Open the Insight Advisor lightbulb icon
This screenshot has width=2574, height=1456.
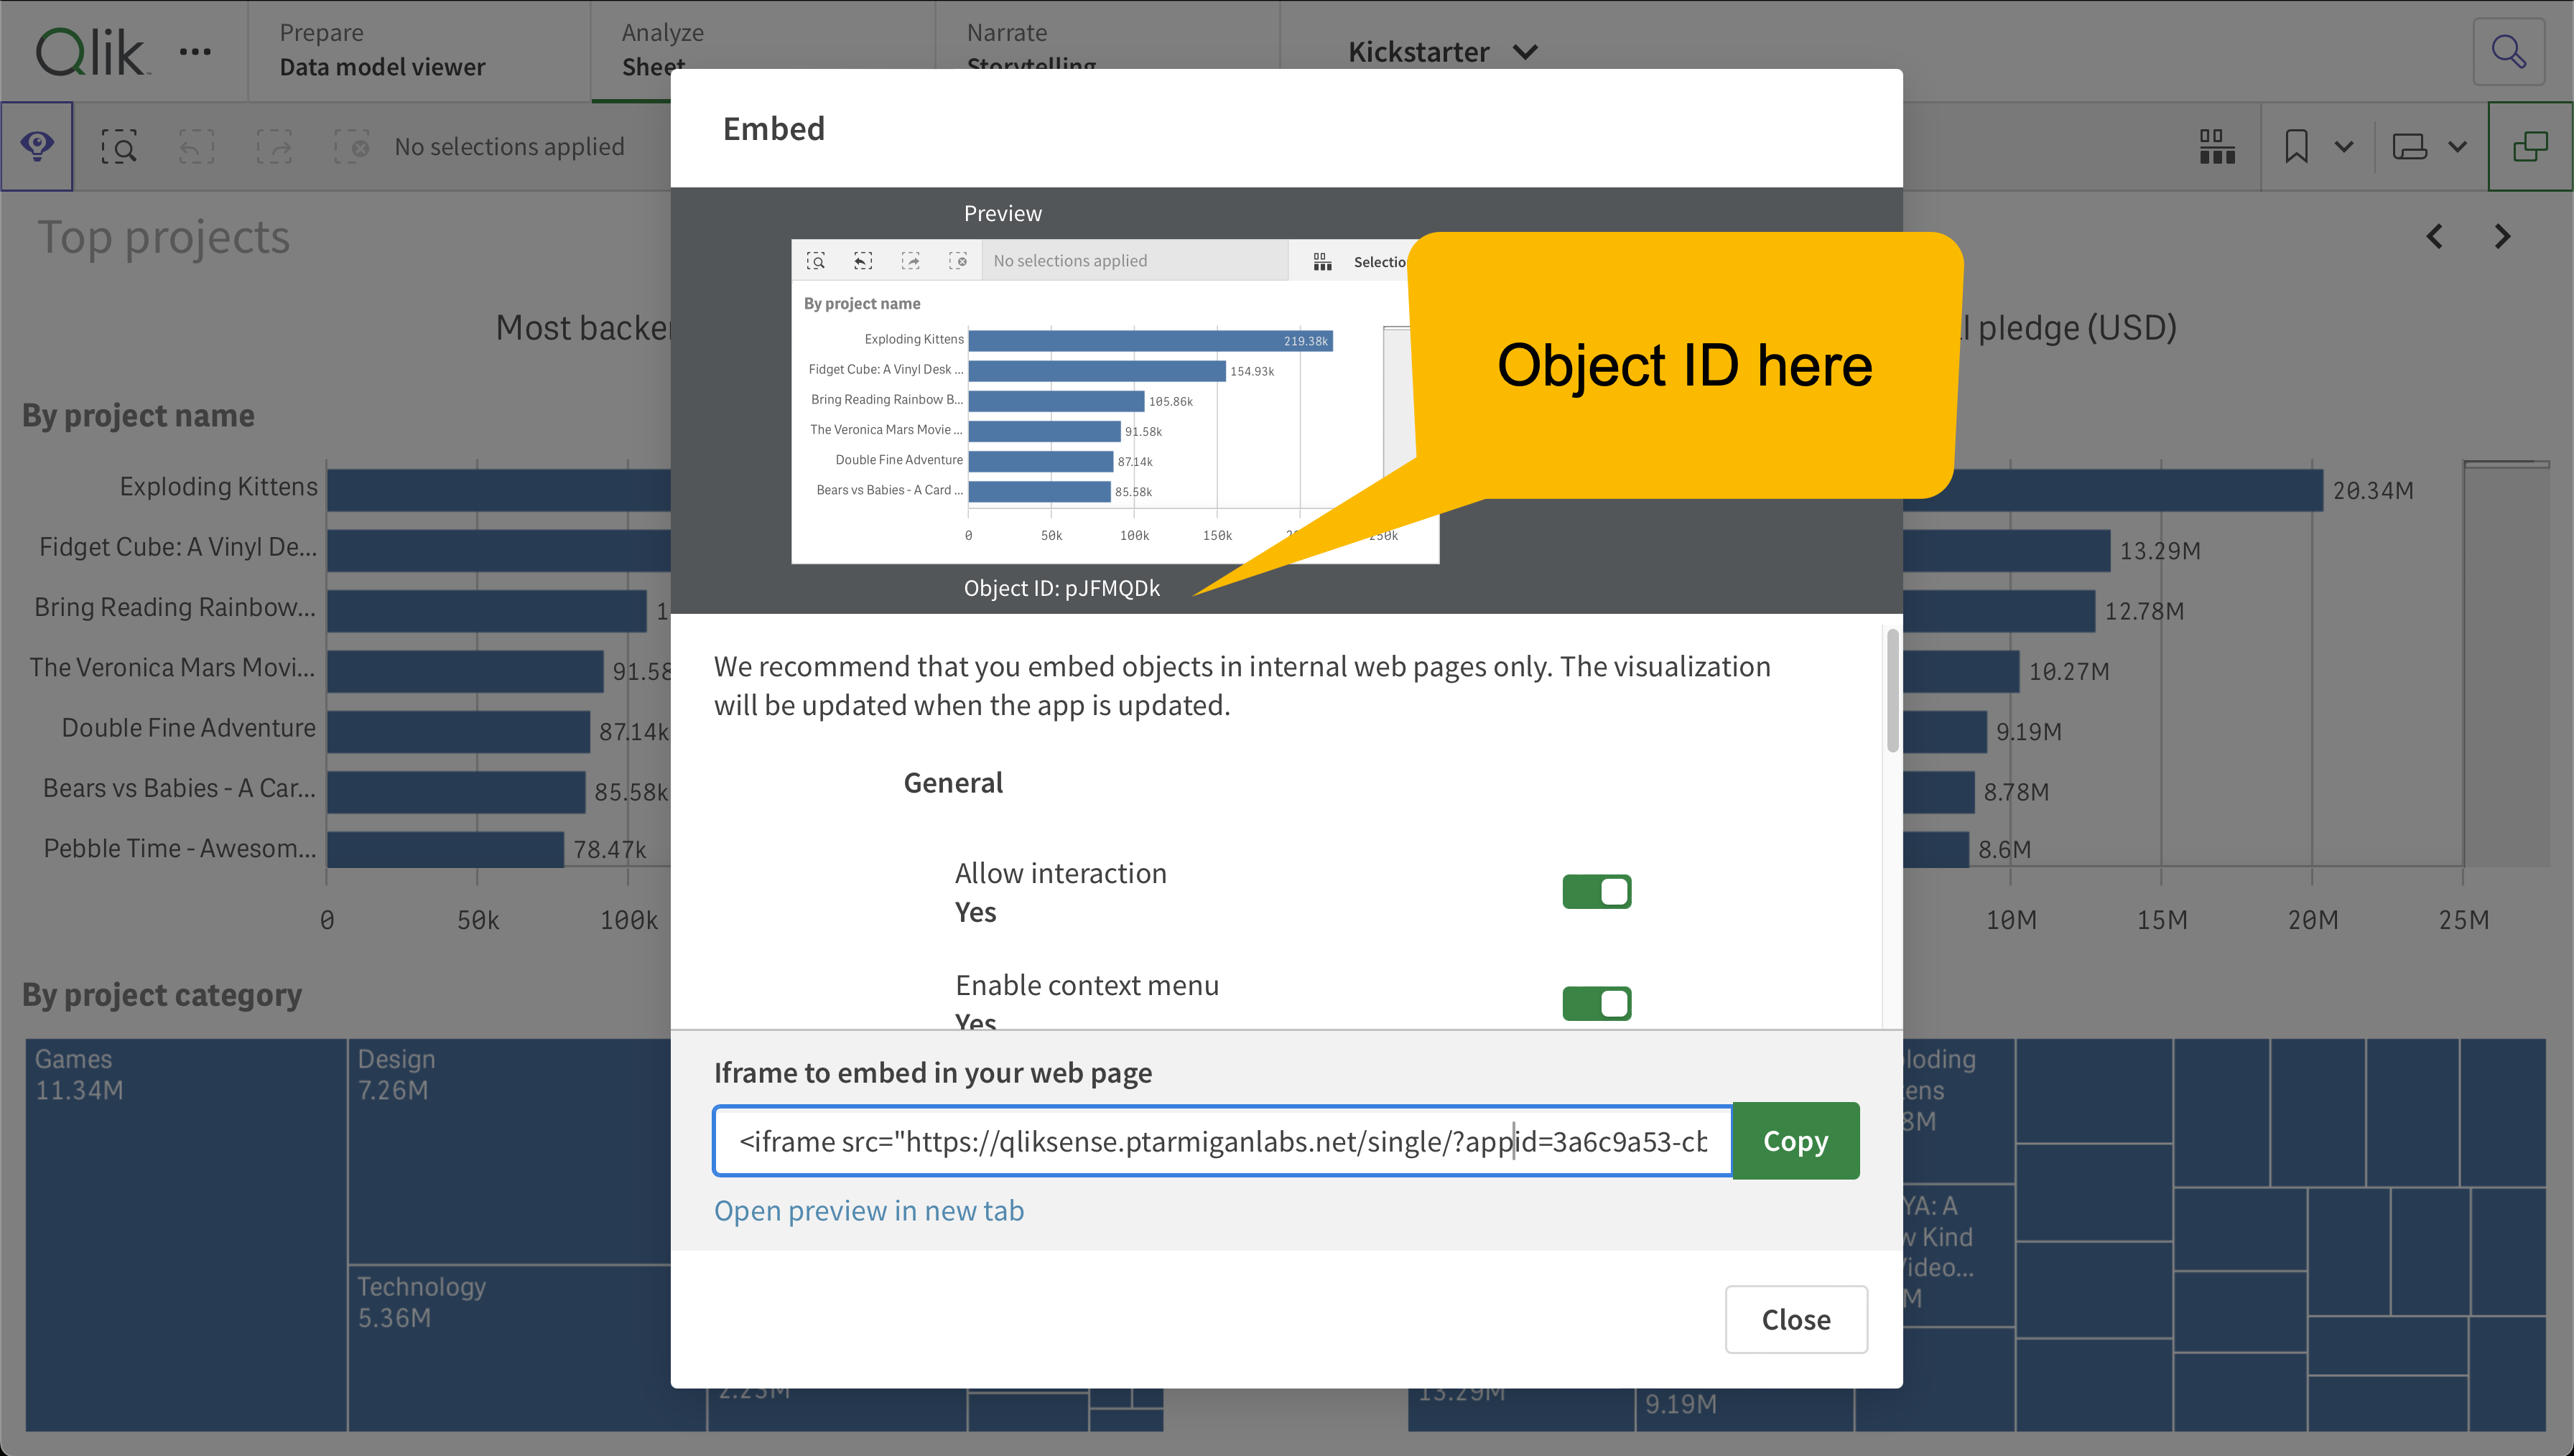coord(37,146)
